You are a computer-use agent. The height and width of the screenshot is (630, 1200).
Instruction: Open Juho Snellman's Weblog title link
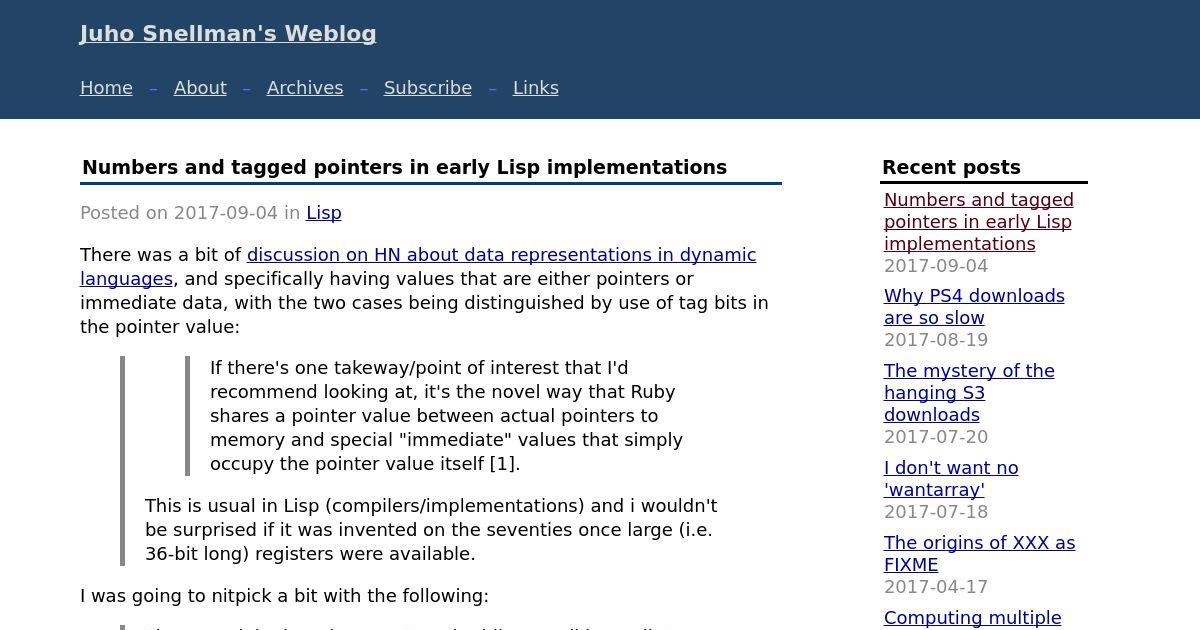pyautogui.click(x=228, y=34)
